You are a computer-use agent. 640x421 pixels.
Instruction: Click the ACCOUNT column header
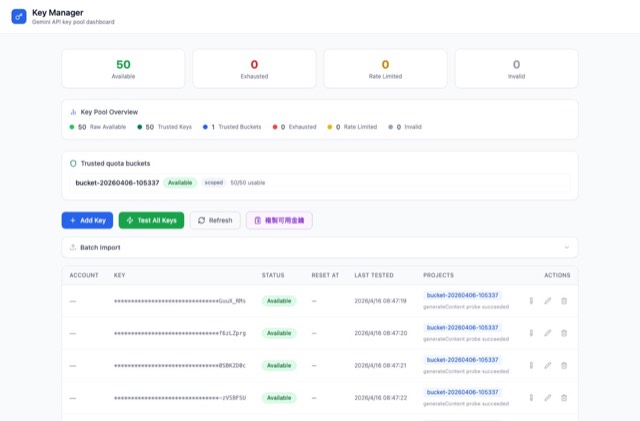coord(84,275)
